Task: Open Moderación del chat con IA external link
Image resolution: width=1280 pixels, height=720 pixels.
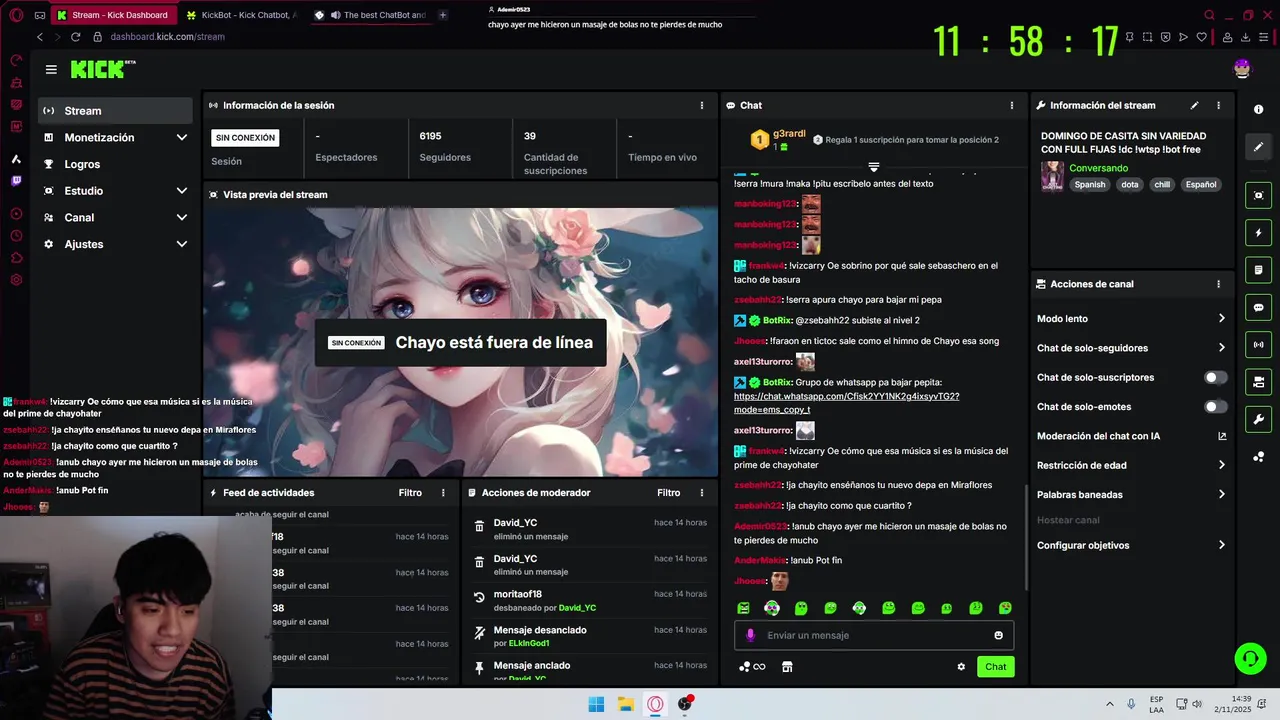Action: 1221,436
